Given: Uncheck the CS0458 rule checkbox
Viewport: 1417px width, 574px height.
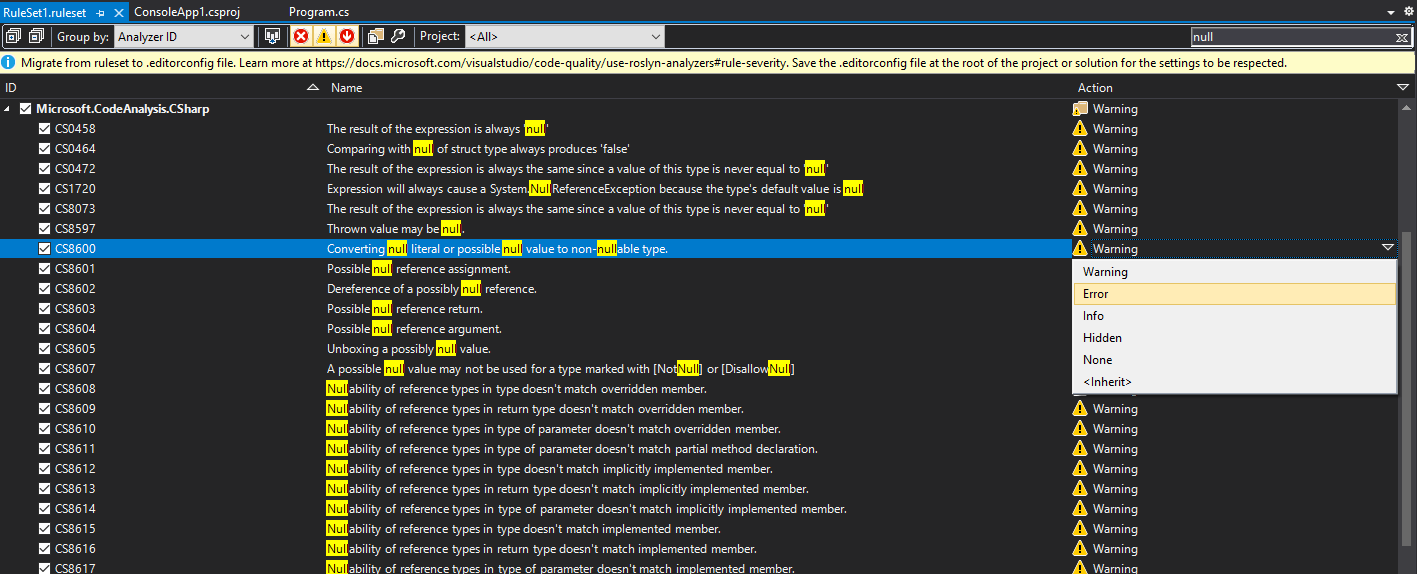Looking at the screenshot, I should coord(44,129).
